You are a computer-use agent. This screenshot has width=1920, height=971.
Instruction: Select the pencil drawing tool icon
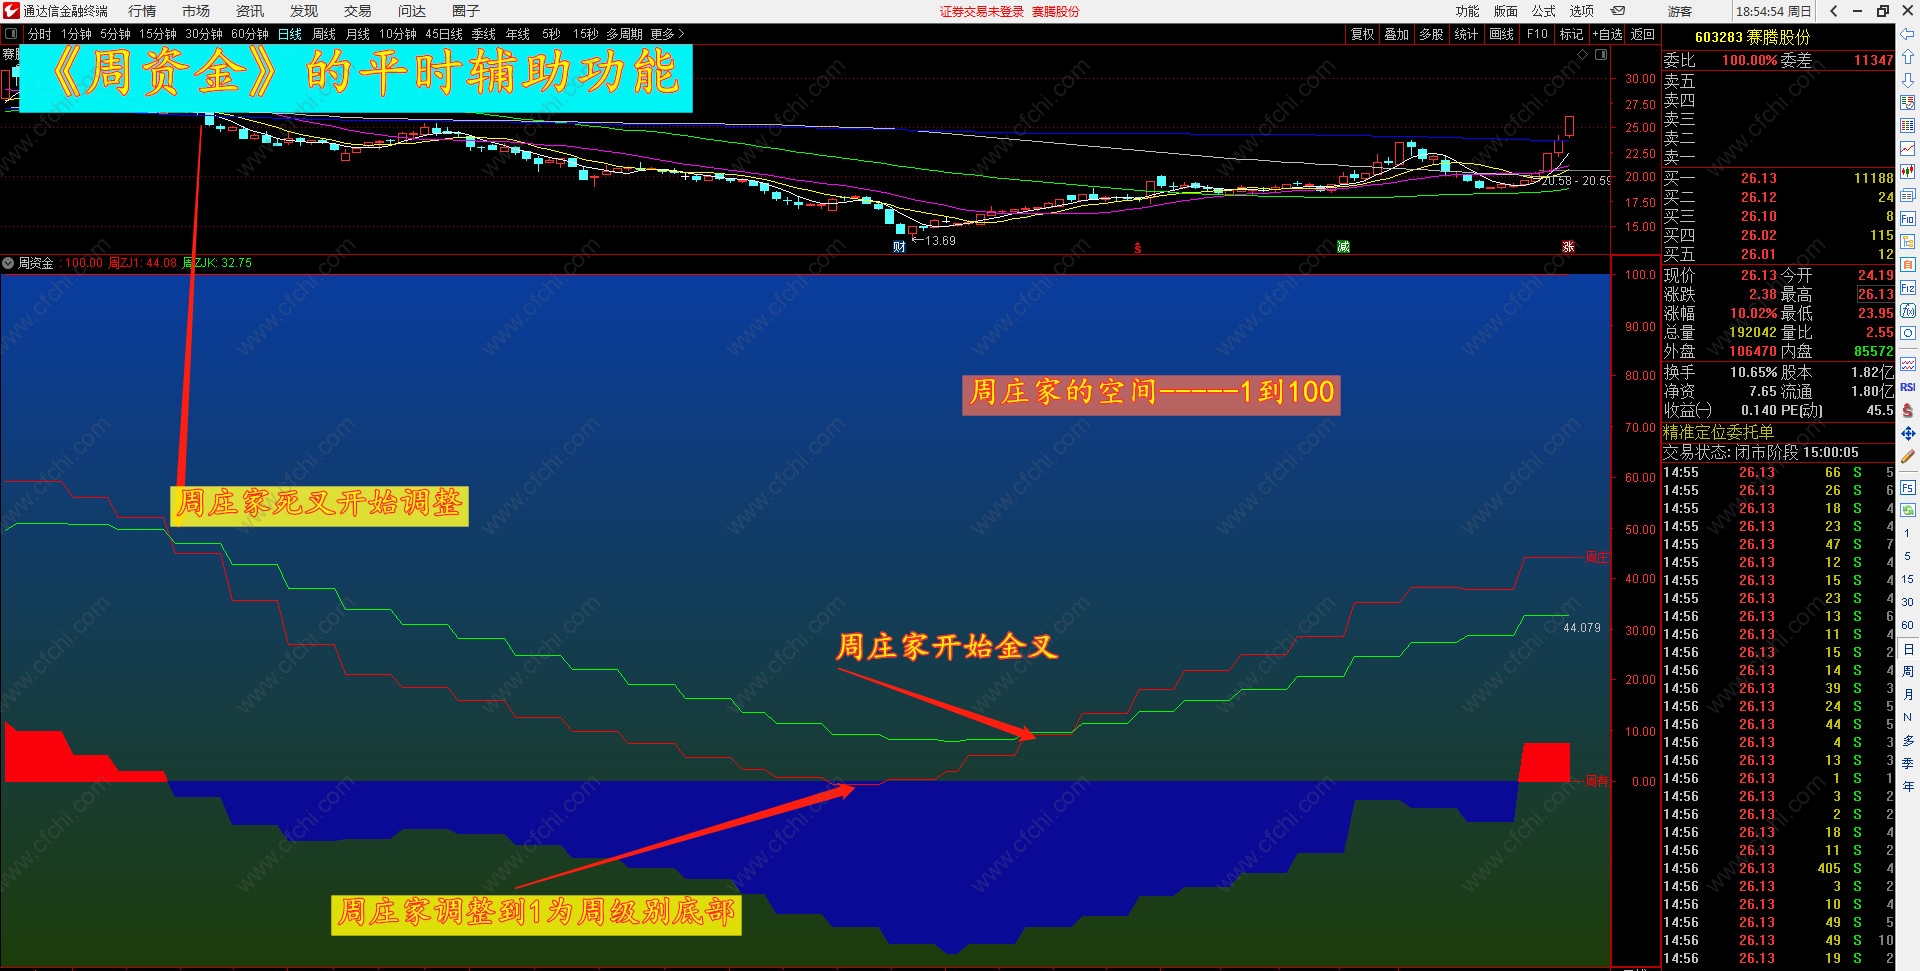(x=1907, y=456)
